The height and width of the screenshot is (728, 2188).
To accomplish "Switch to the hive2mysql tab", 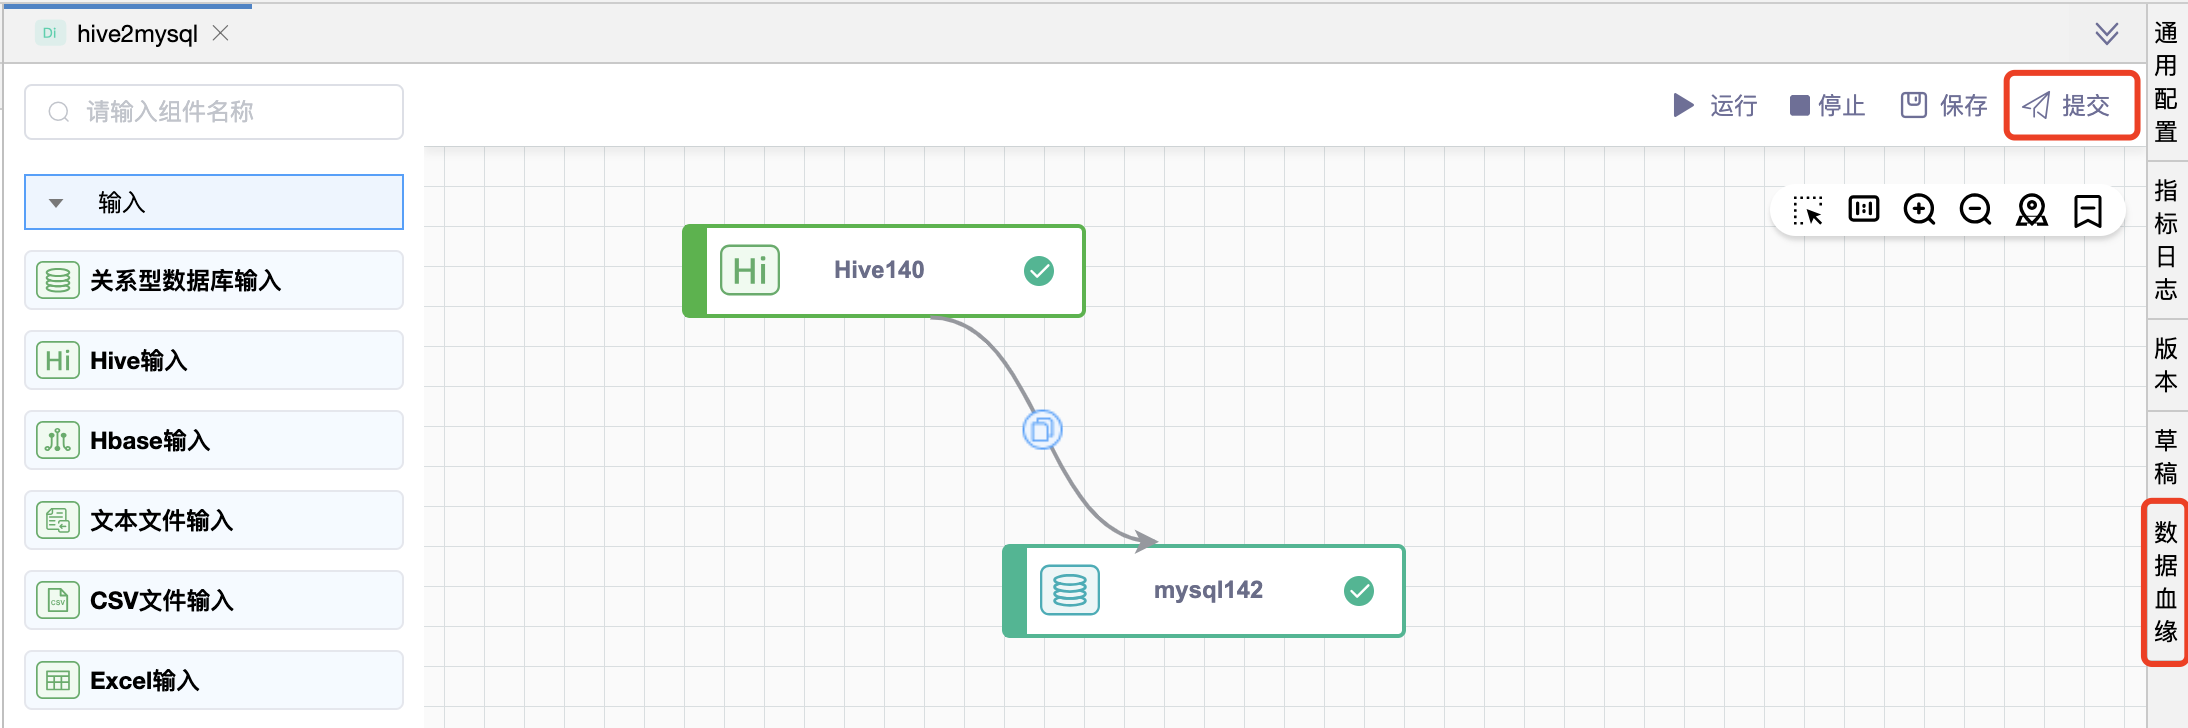I will click(137, 34).
